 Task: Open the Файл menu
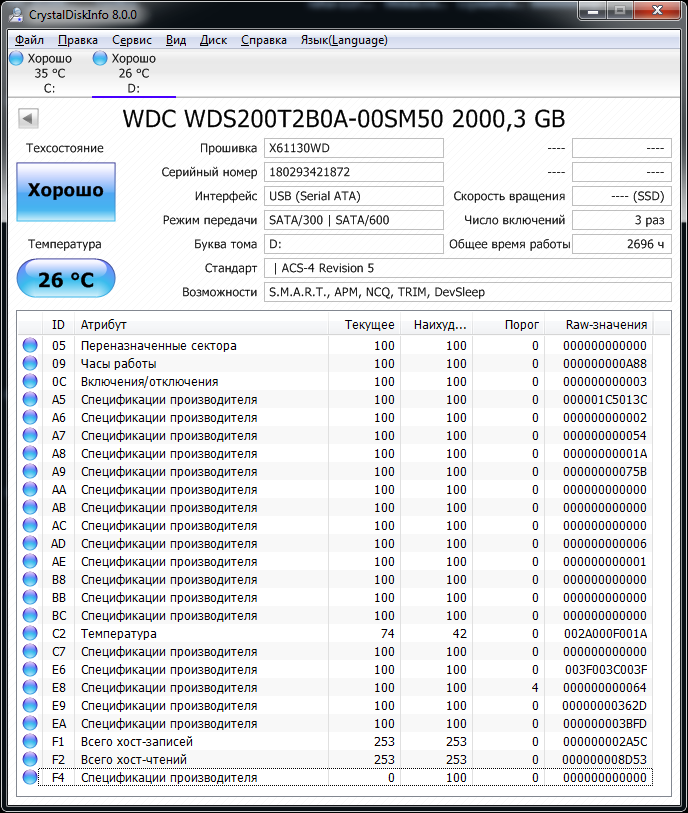pyautogui.click(x=29, y=40)
